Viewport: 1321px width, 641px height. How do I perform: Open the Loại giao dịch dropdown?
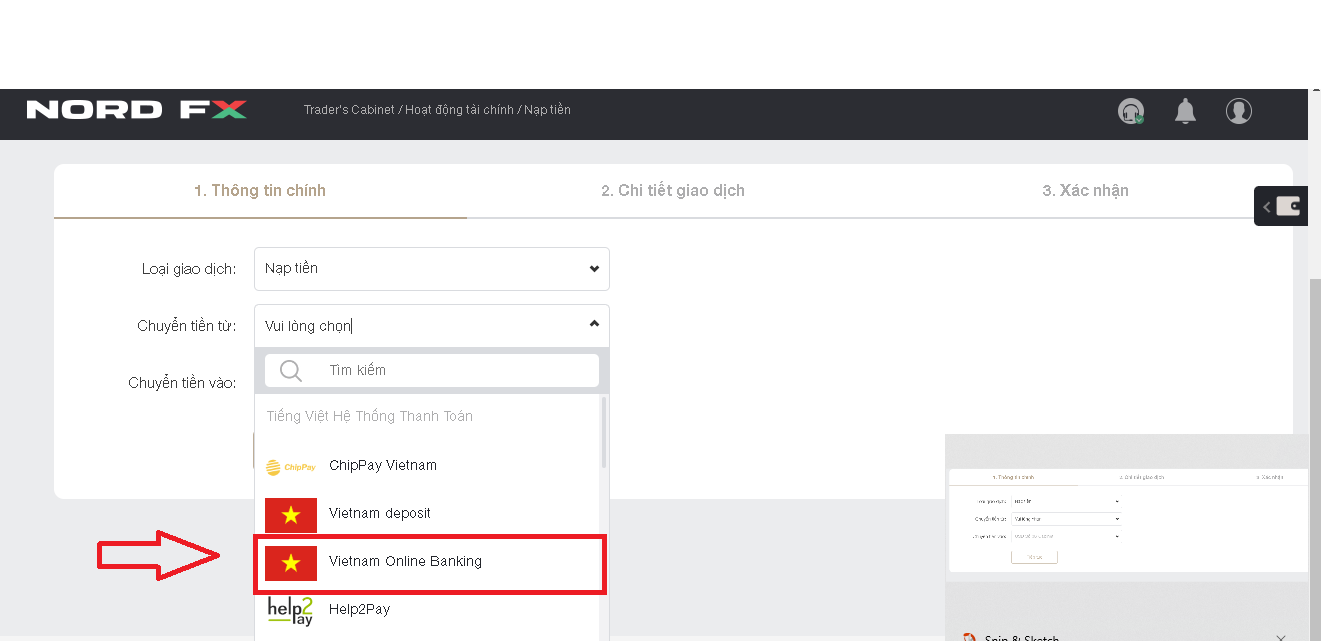click(x=432, y=269)
